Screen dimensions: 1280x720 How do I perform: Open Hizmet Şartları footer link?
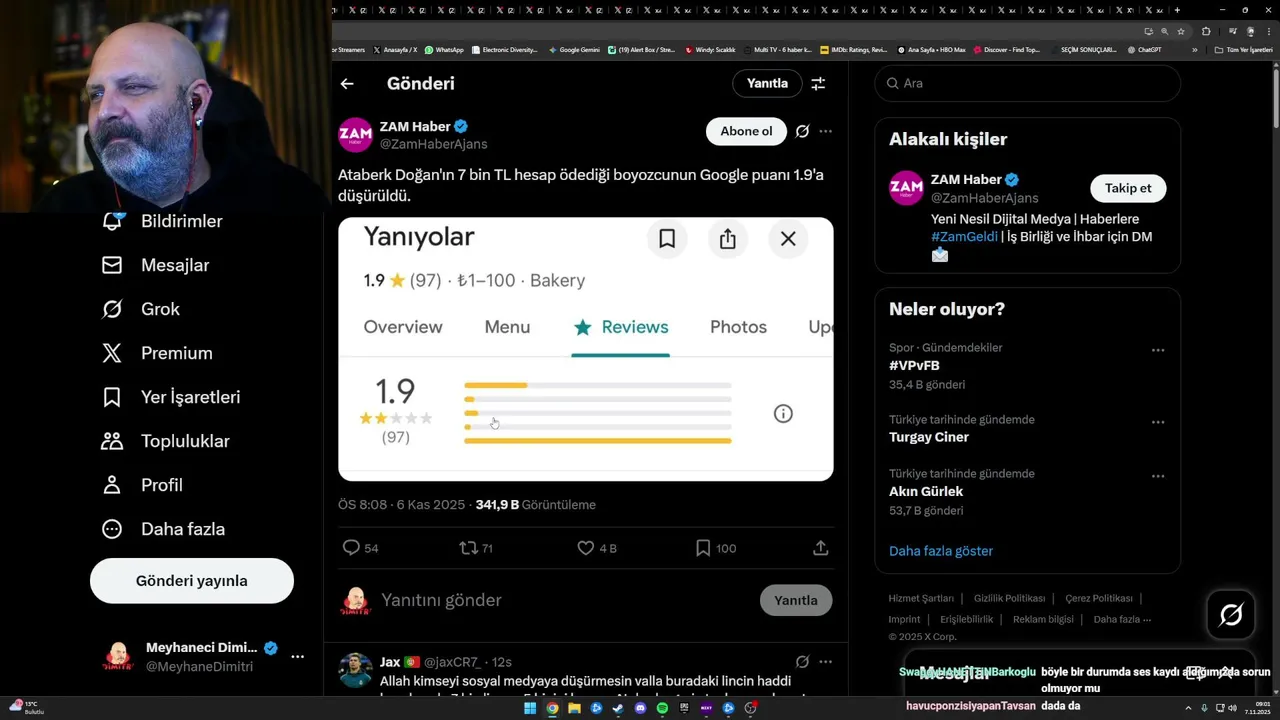(x=921, y=598)
